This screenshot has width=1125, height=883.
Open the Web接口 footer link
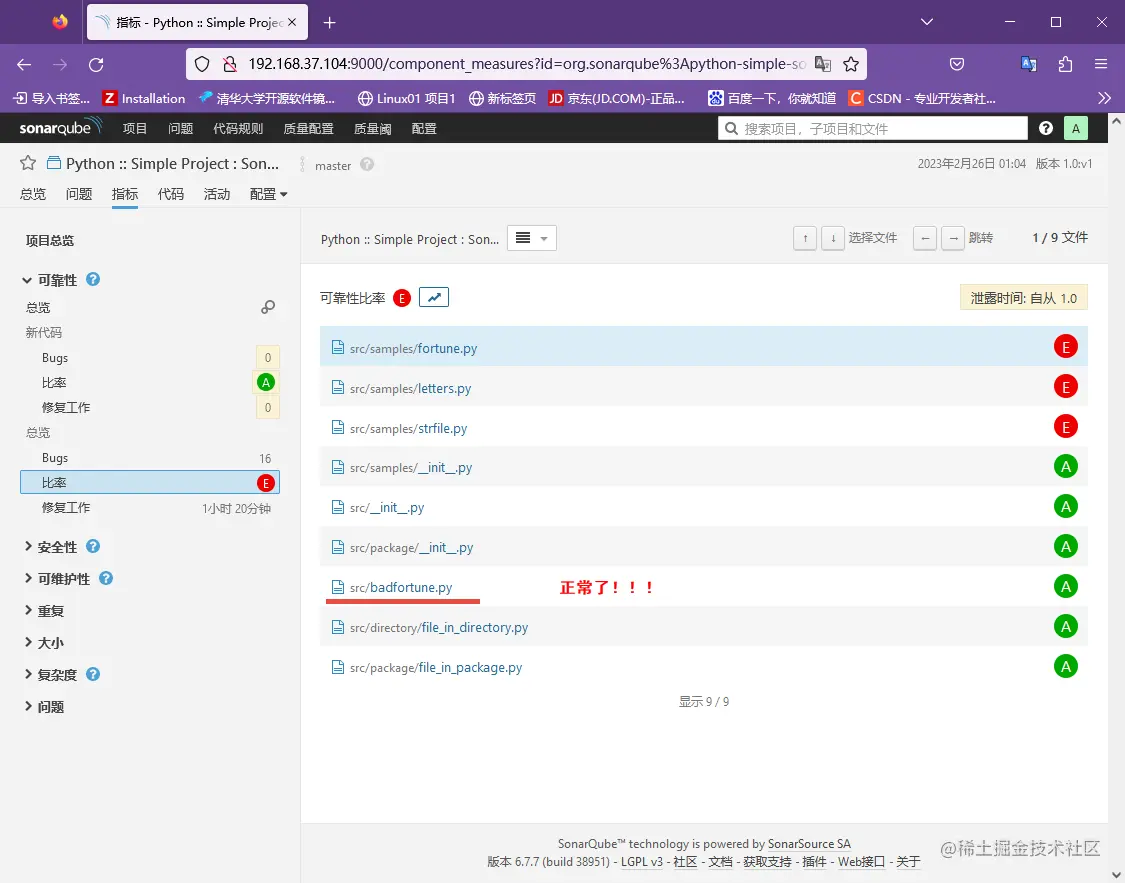coord(861,861)
